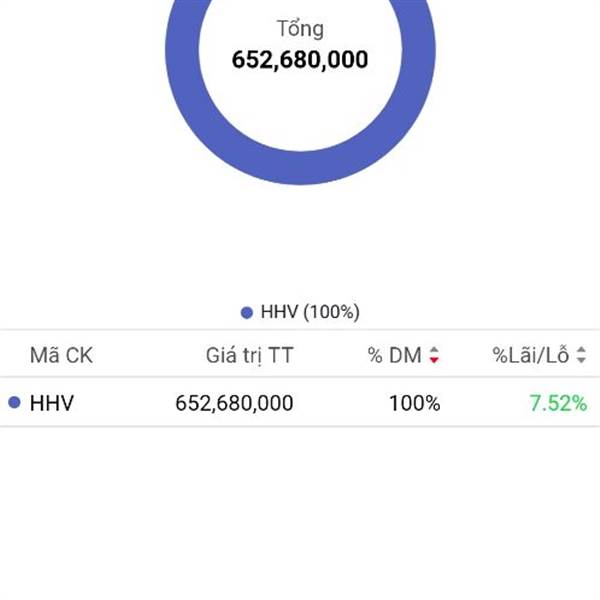Sort by %Lãi/Lỗ column arrows
This screenshot has height=600, width=600.
click(581, 355)
